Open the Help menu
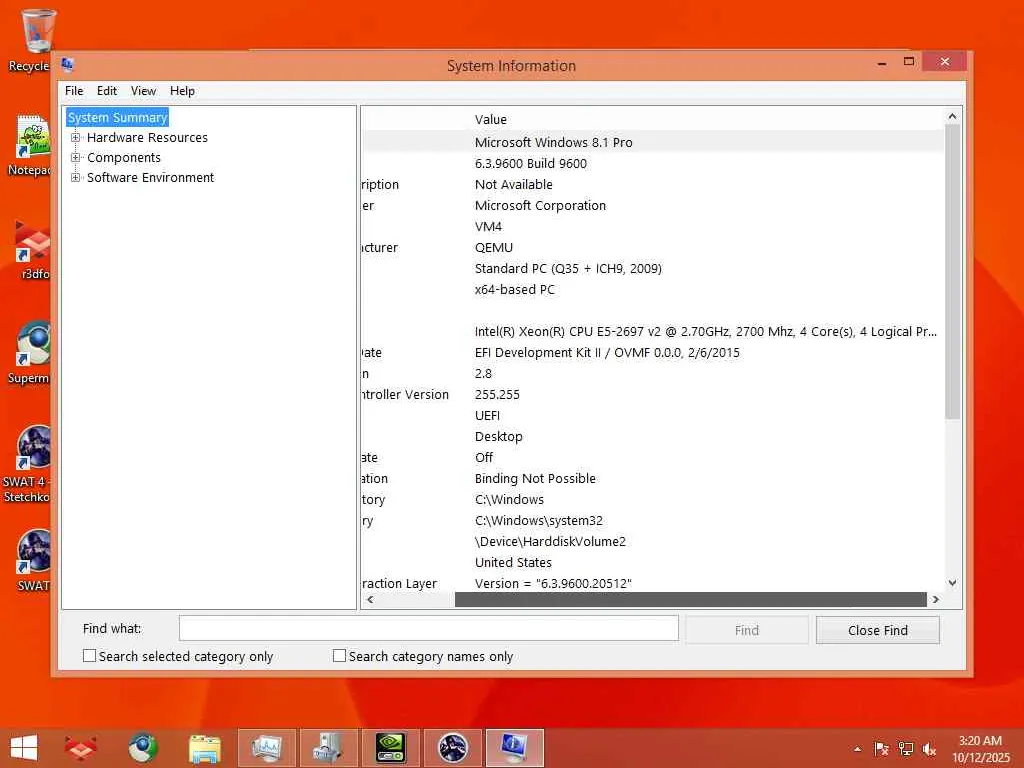Viewport: 1024px width, 768px height. tap(182, 91)
